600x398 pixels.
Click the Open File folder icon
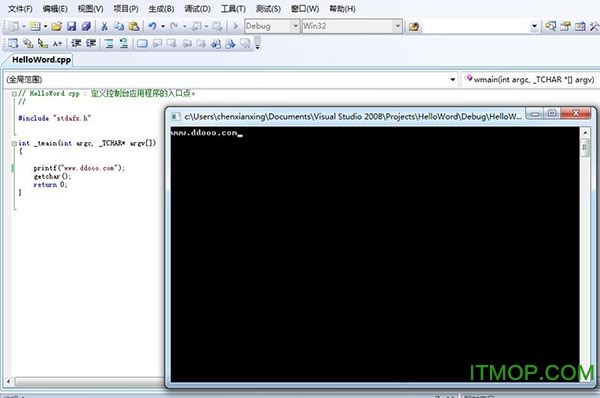pos(57,26)
